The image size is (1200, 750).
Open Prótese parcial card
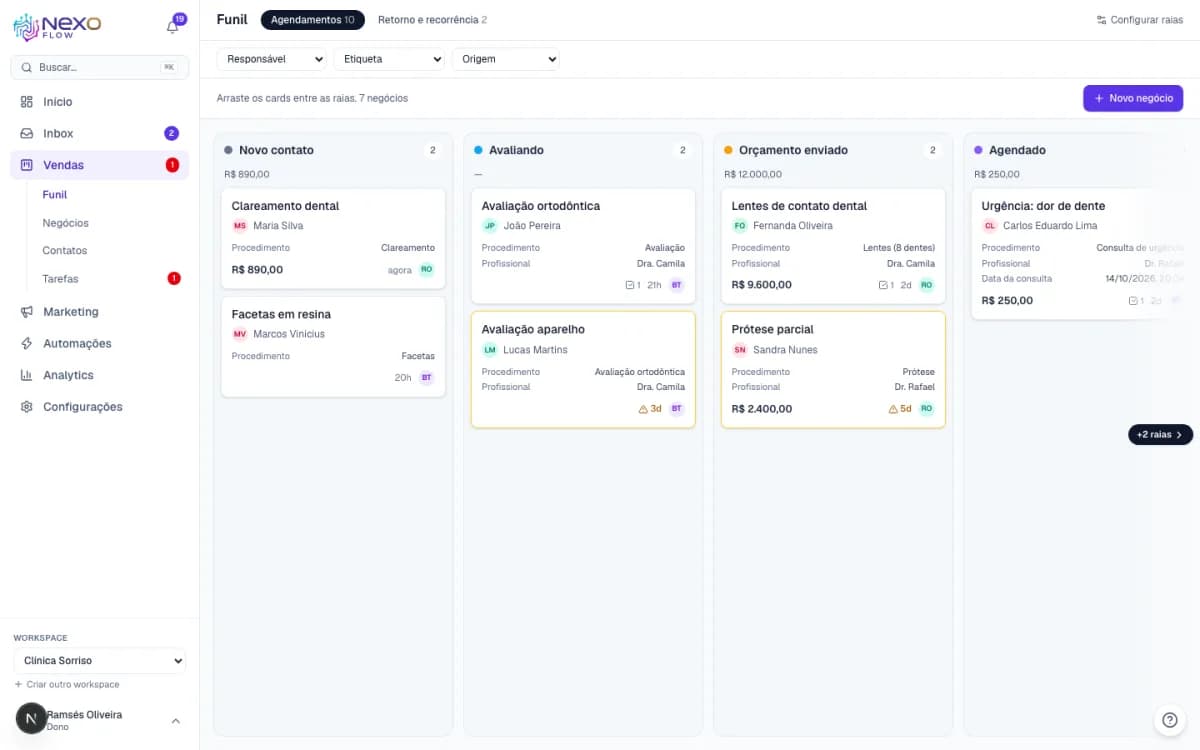point(833,370)
